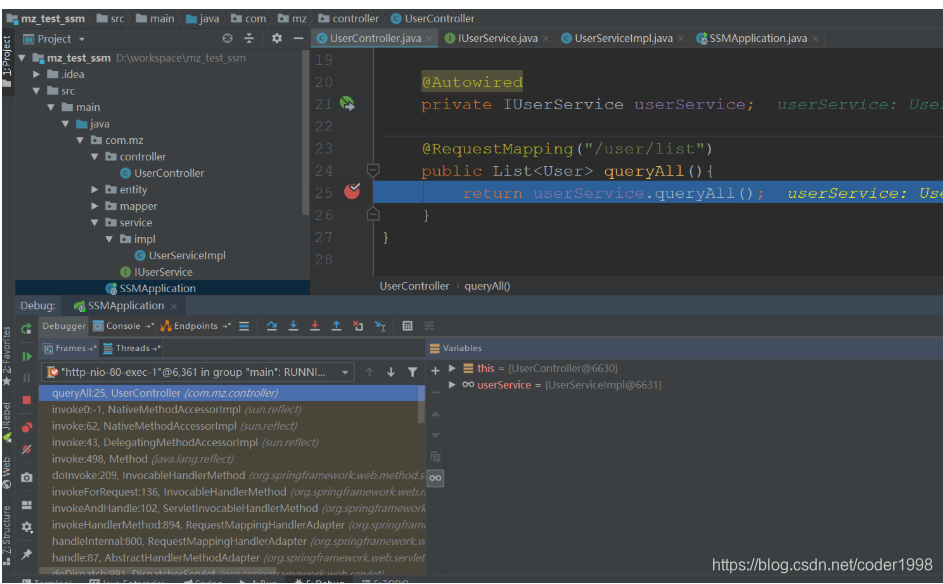Go to next frame down arrow
The width and height of the screenshot is (943, 584).
pos(391,372)
